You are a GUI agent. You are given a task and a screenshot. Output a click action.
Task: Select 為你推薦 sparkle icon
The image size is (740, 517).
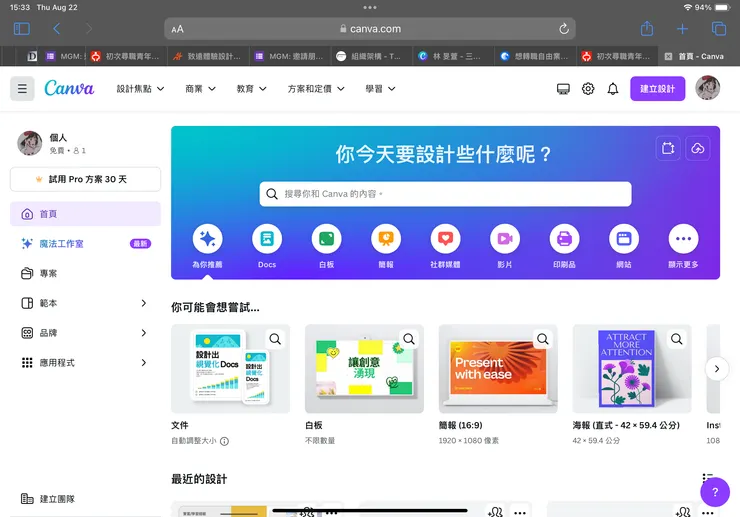pyautogui.click(x=208, y=239)
